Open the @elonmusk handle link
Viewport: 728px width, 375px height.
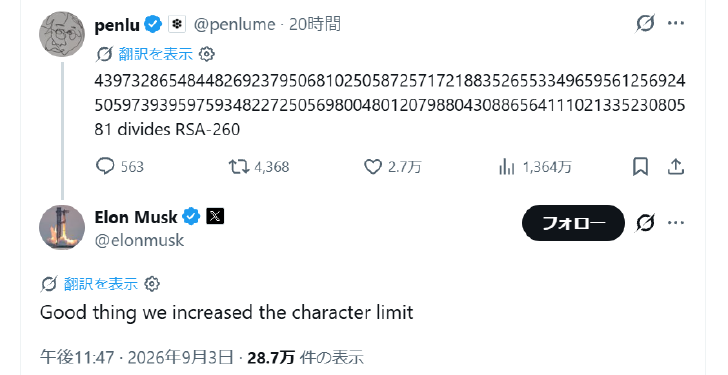pos(139,240)
